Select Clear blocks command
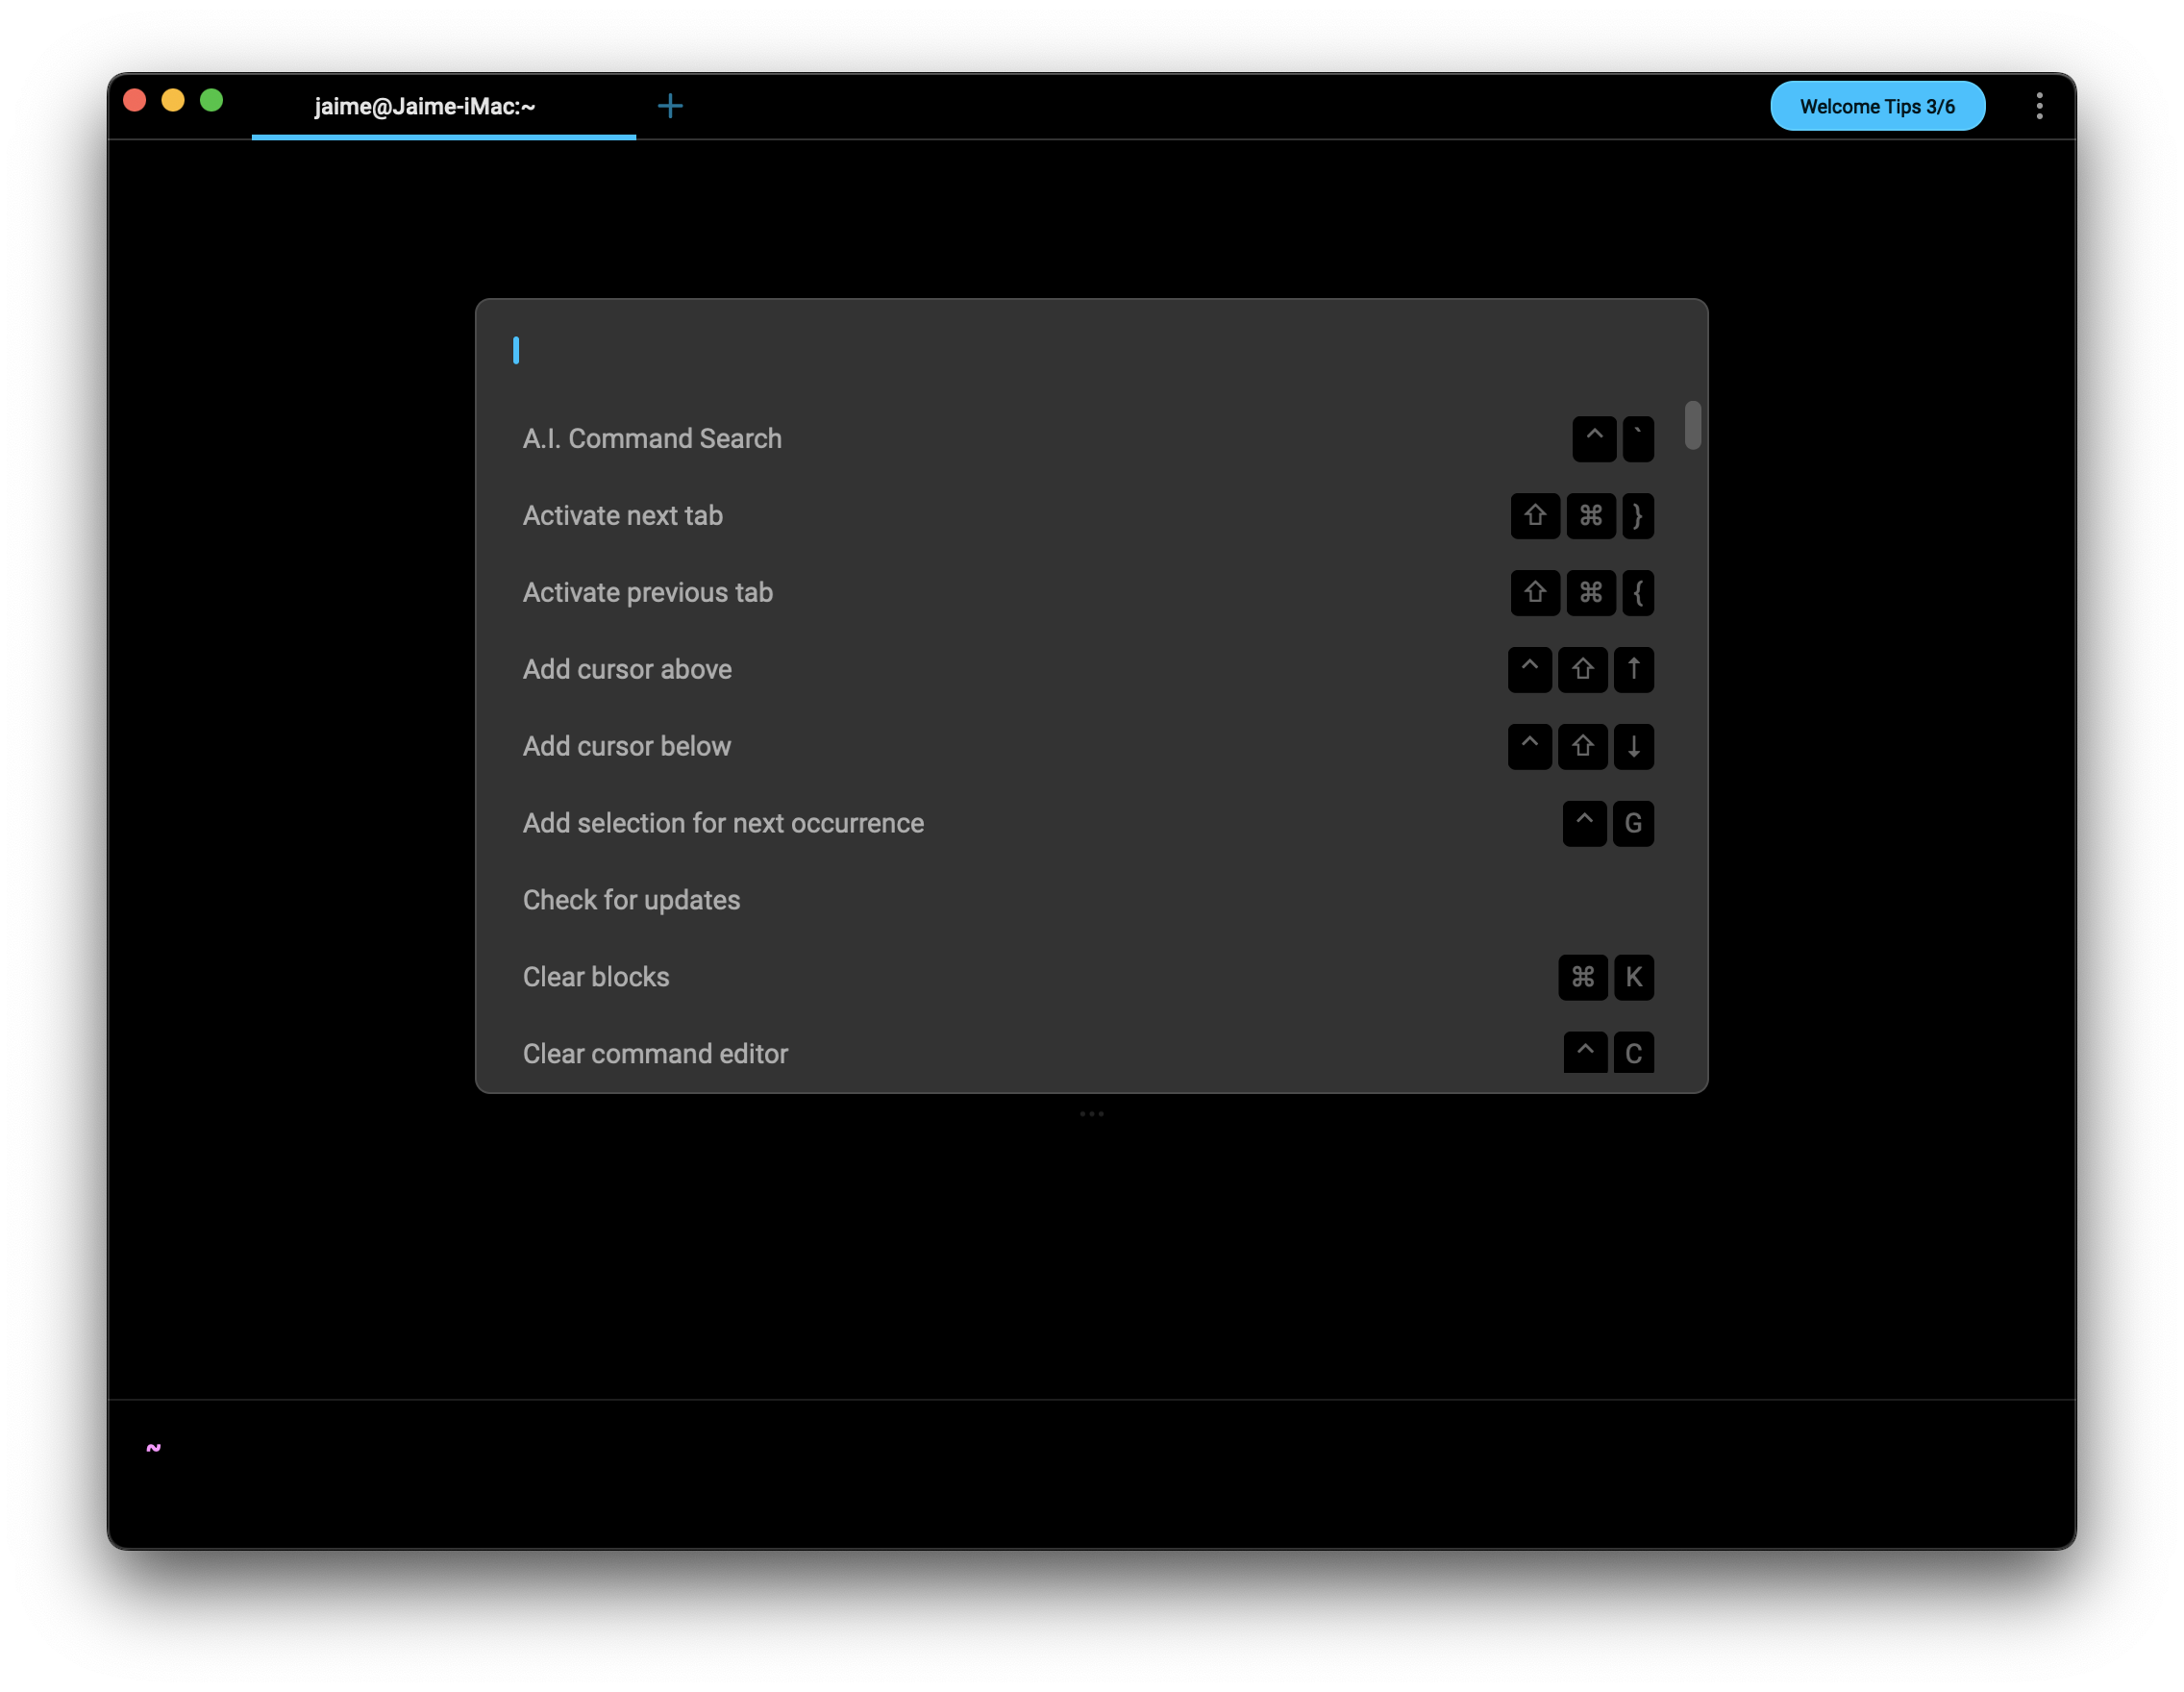 [x=596, y=978]
